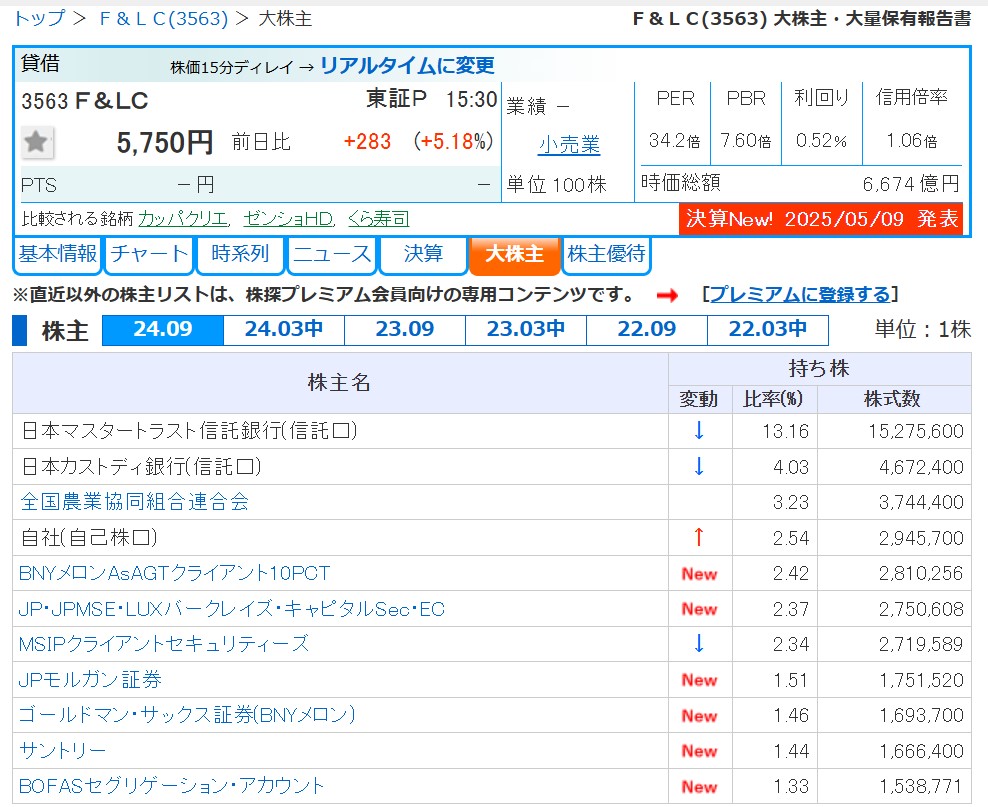Go to トップ breadcrumb link
The image size is (988, 807).
38,19
